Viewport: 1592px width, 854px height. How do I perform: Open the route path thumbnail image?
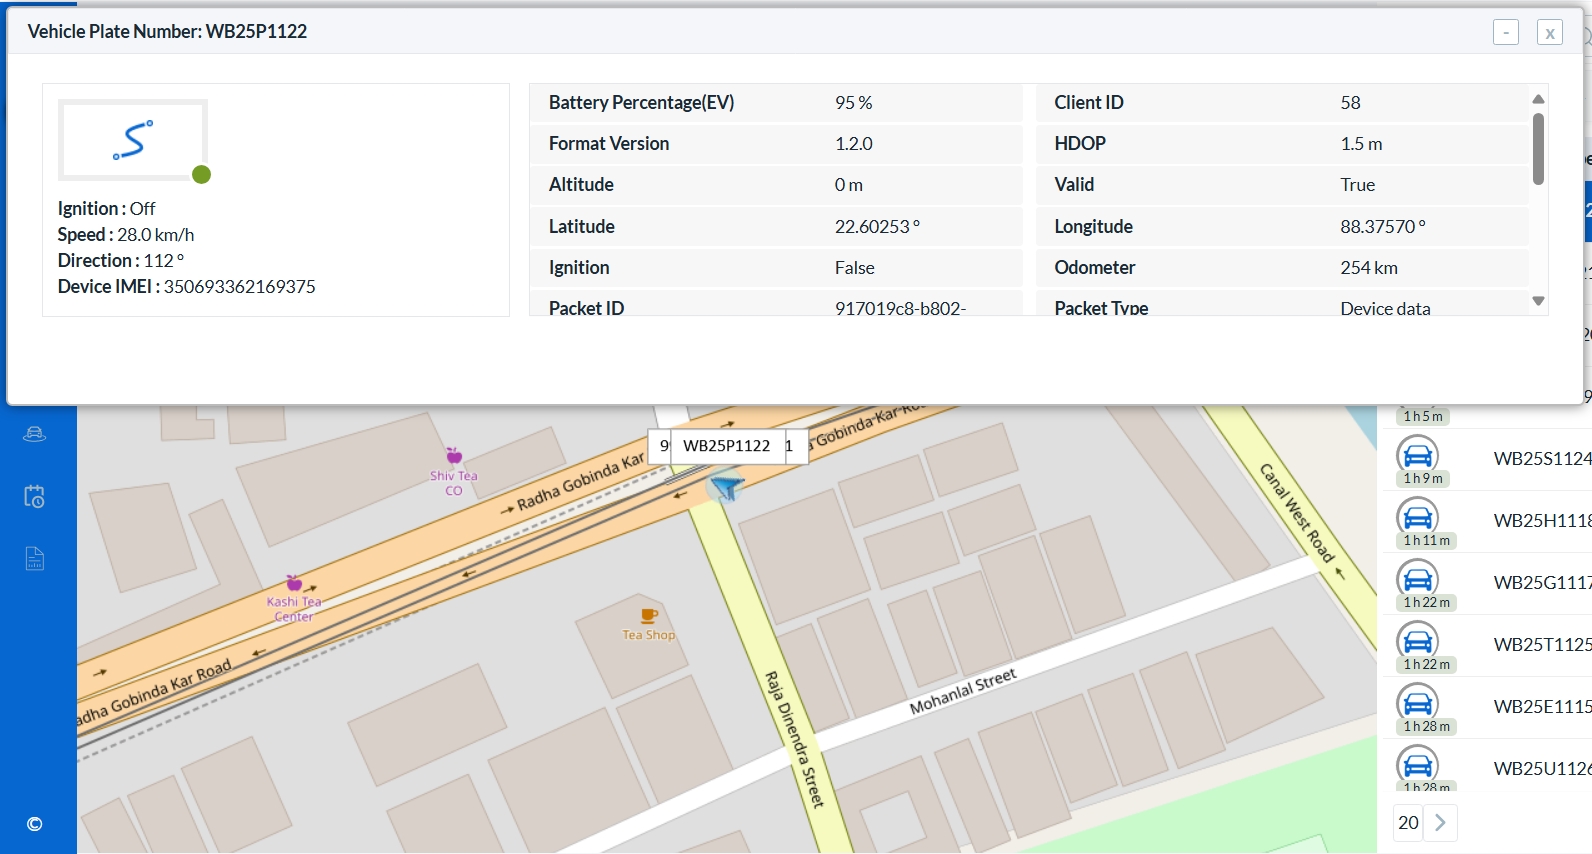tap(133, 140)
